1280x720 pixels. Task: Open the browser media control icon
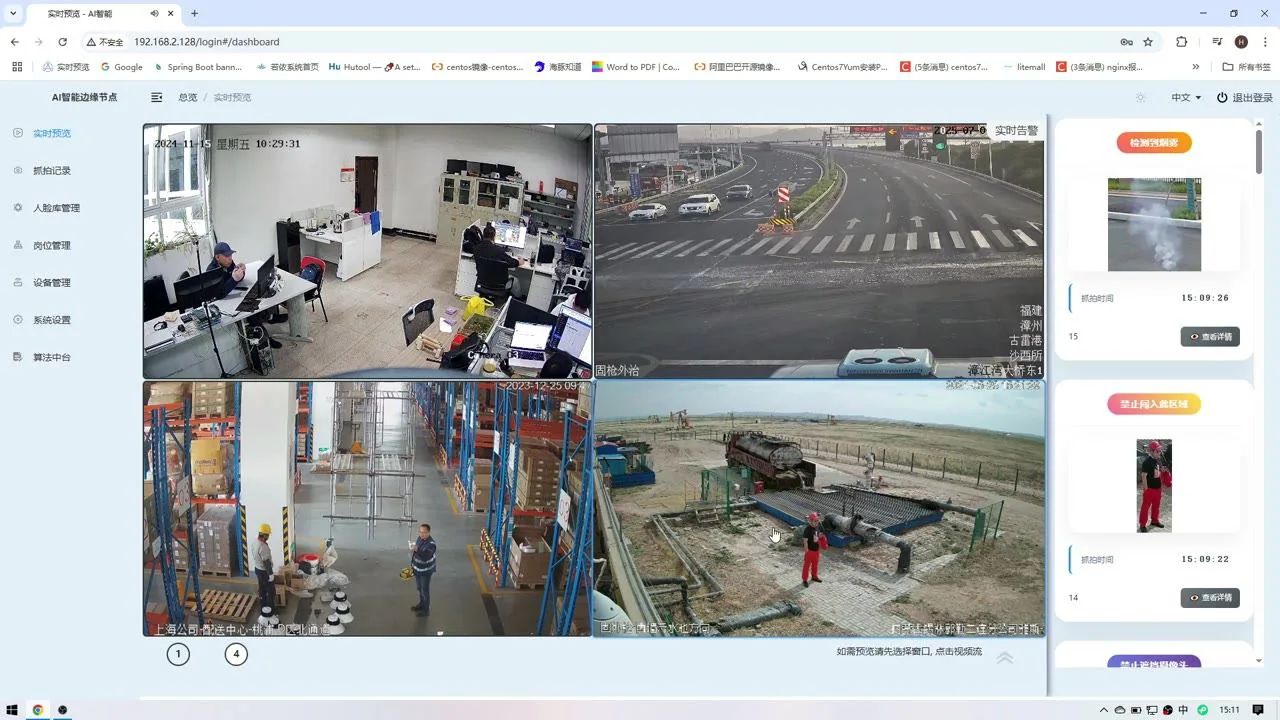(1217, 42)
